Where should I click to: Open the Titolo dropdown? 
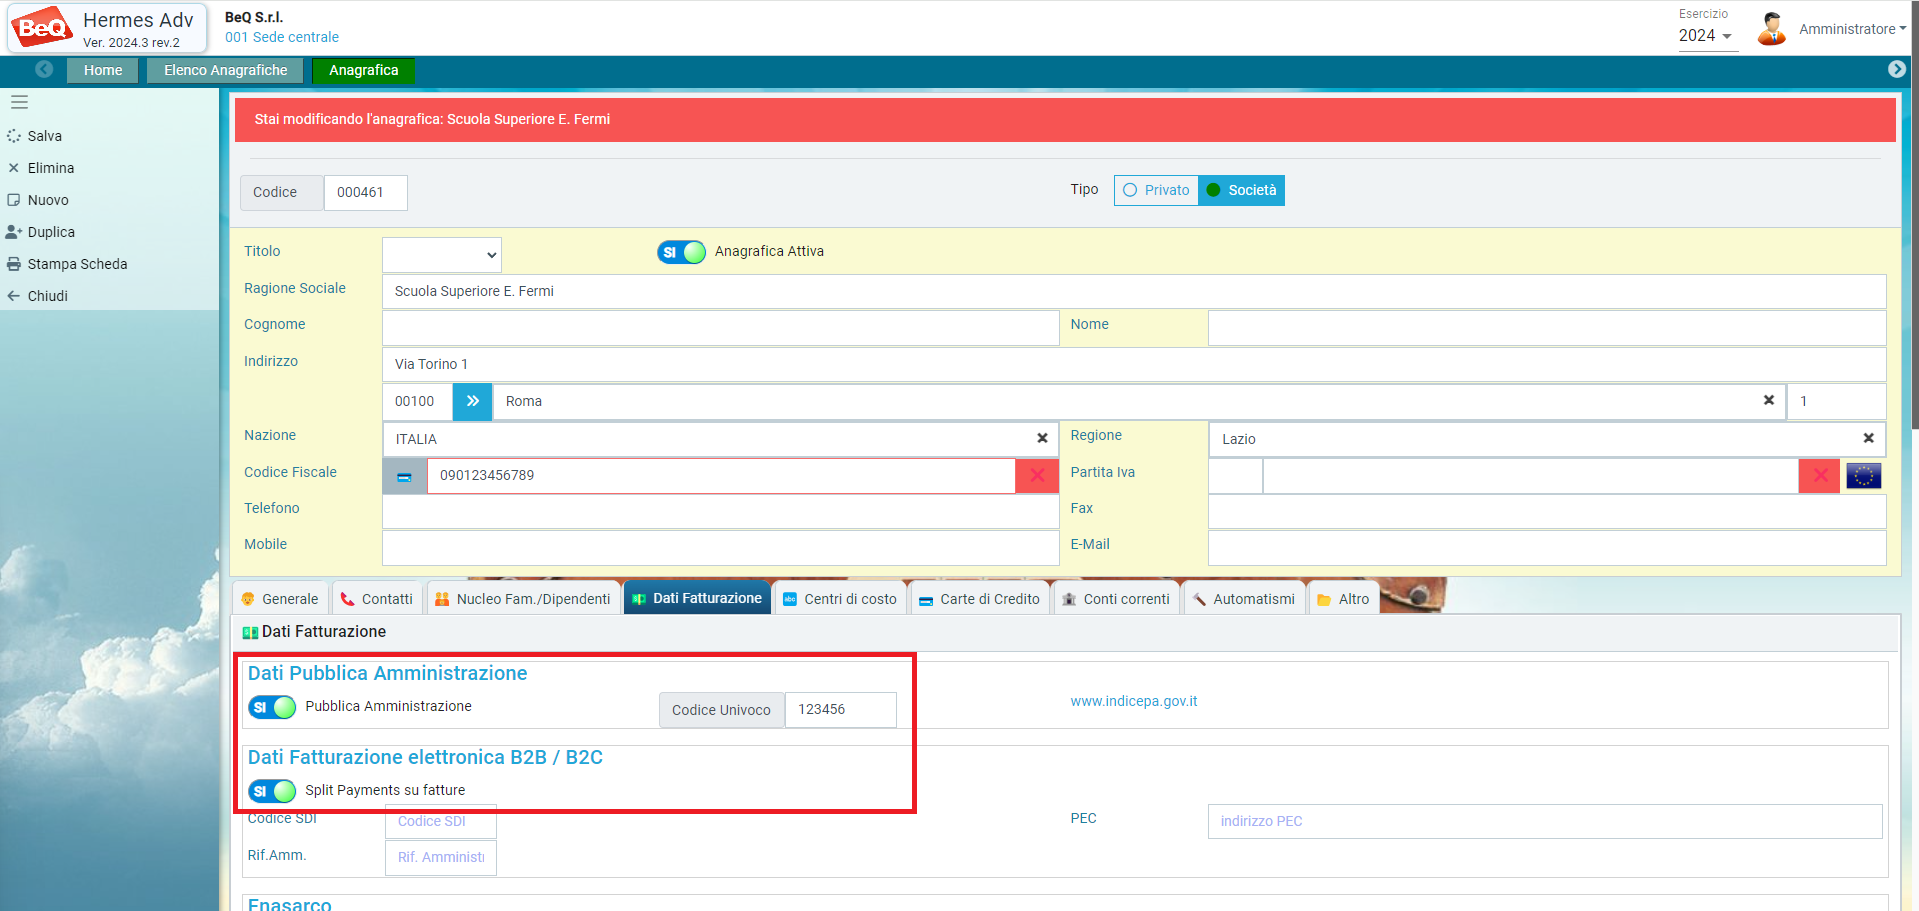tap(442, 255)
